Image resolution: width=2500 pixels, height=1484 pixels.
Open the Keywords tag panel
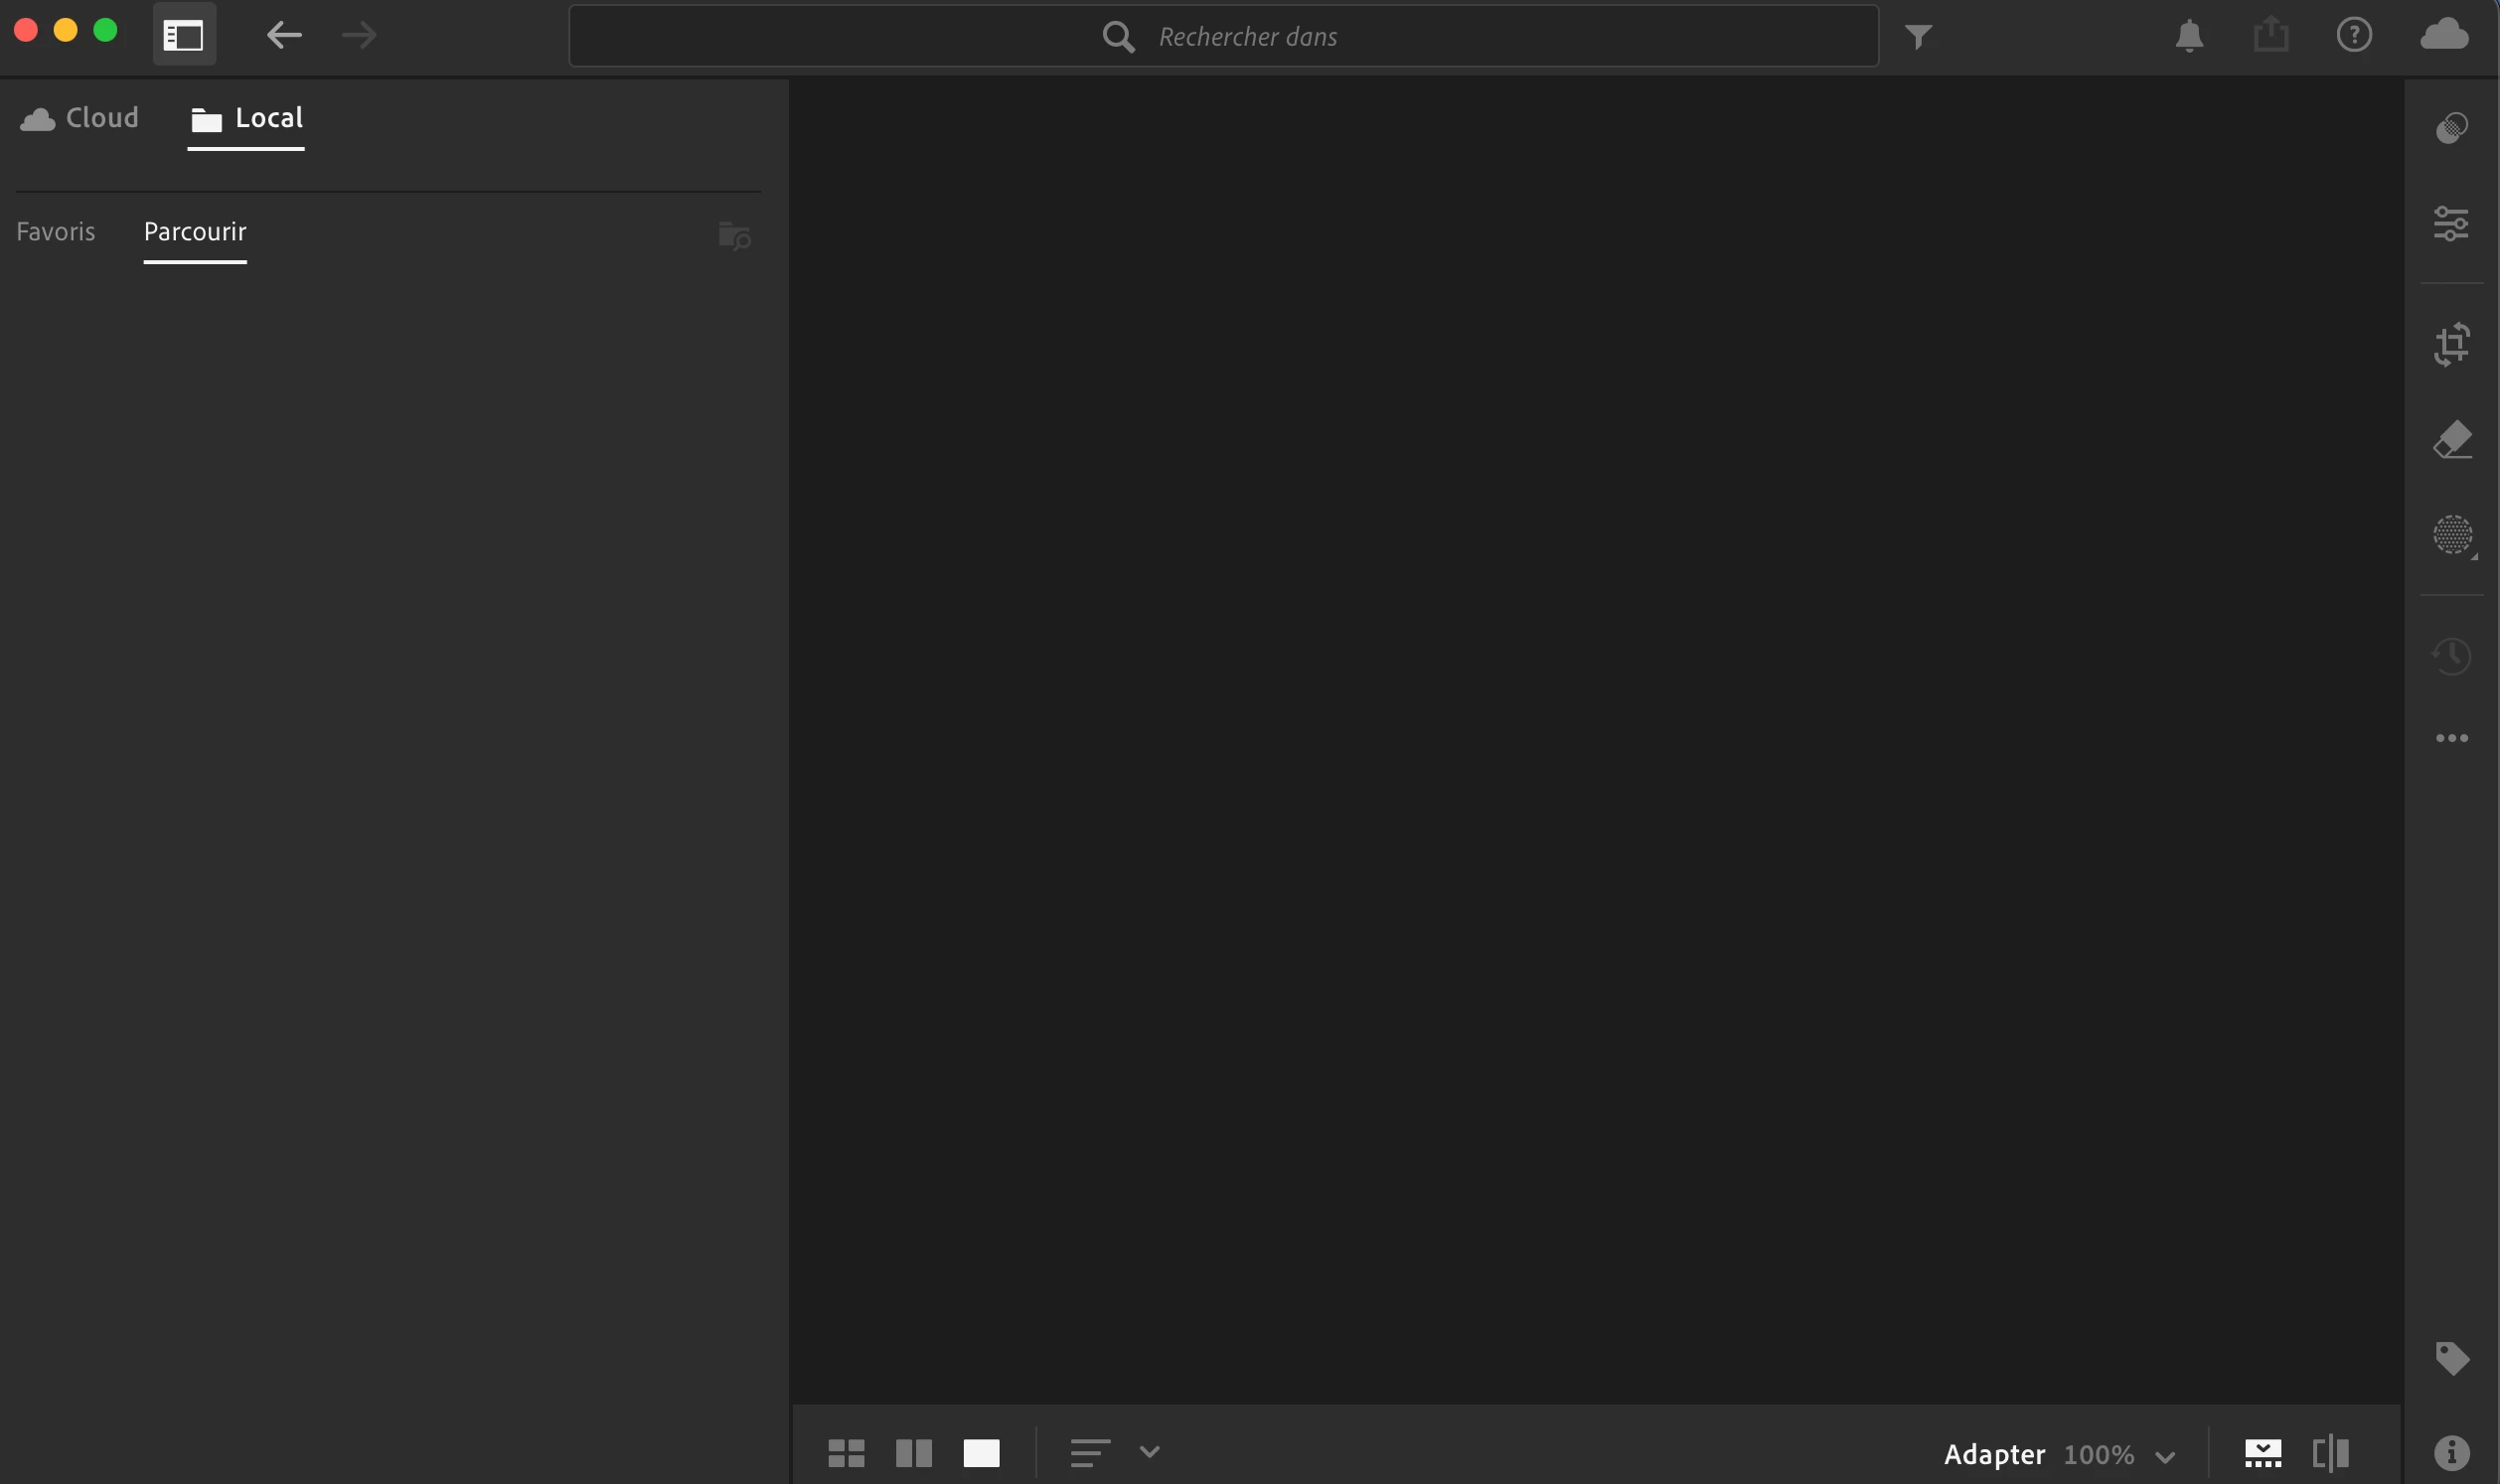(2451, 1358)
